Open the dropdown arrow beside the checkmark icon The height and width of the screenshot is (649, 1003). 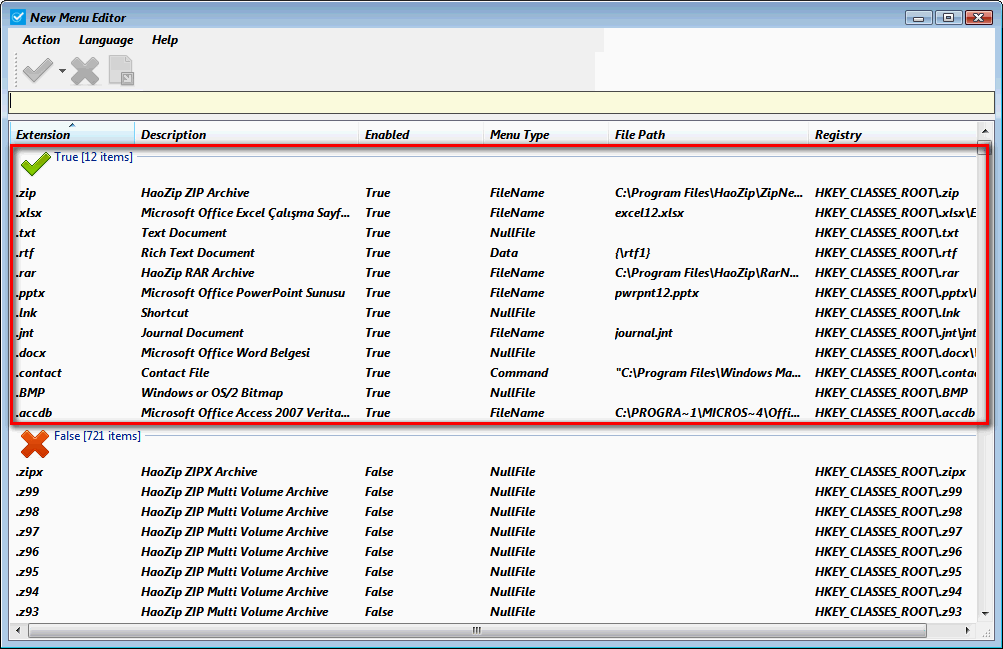click(x=62, y=71)
